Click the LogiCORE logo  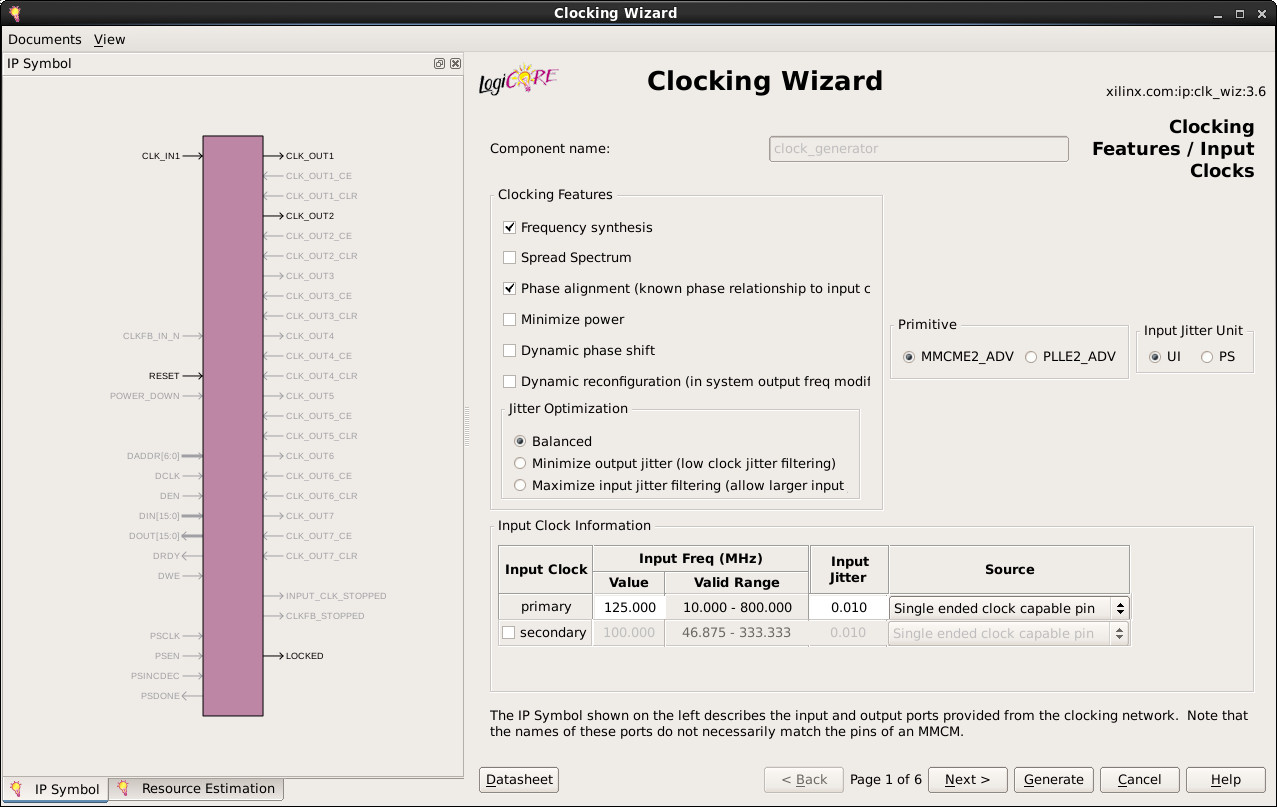518,80
